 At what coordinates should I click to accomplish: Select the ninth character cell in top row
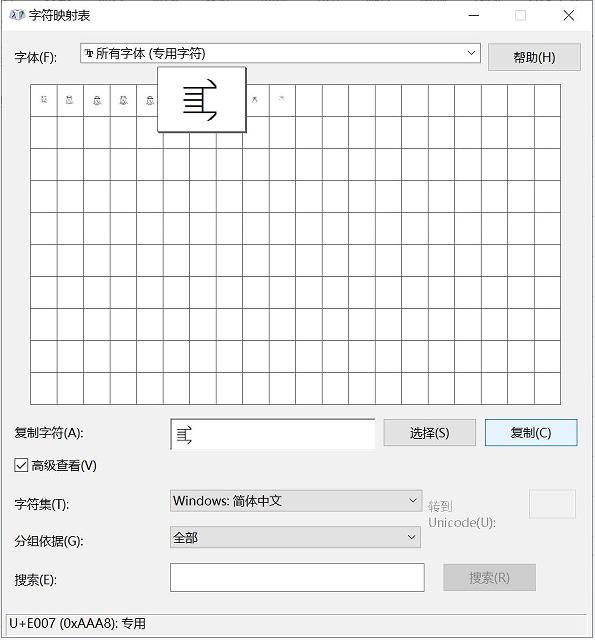[256, 100]
